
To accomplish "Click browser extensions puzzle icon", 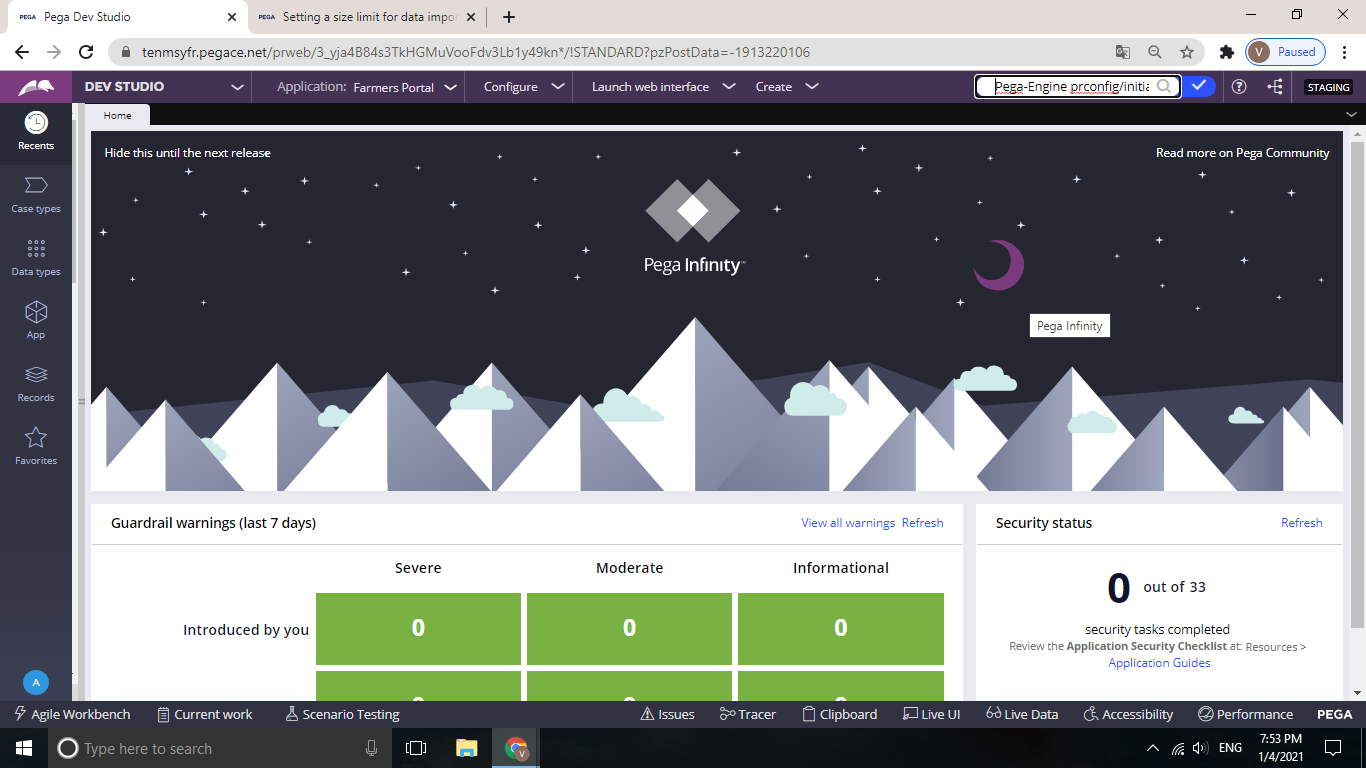I will click(1226, 52).
